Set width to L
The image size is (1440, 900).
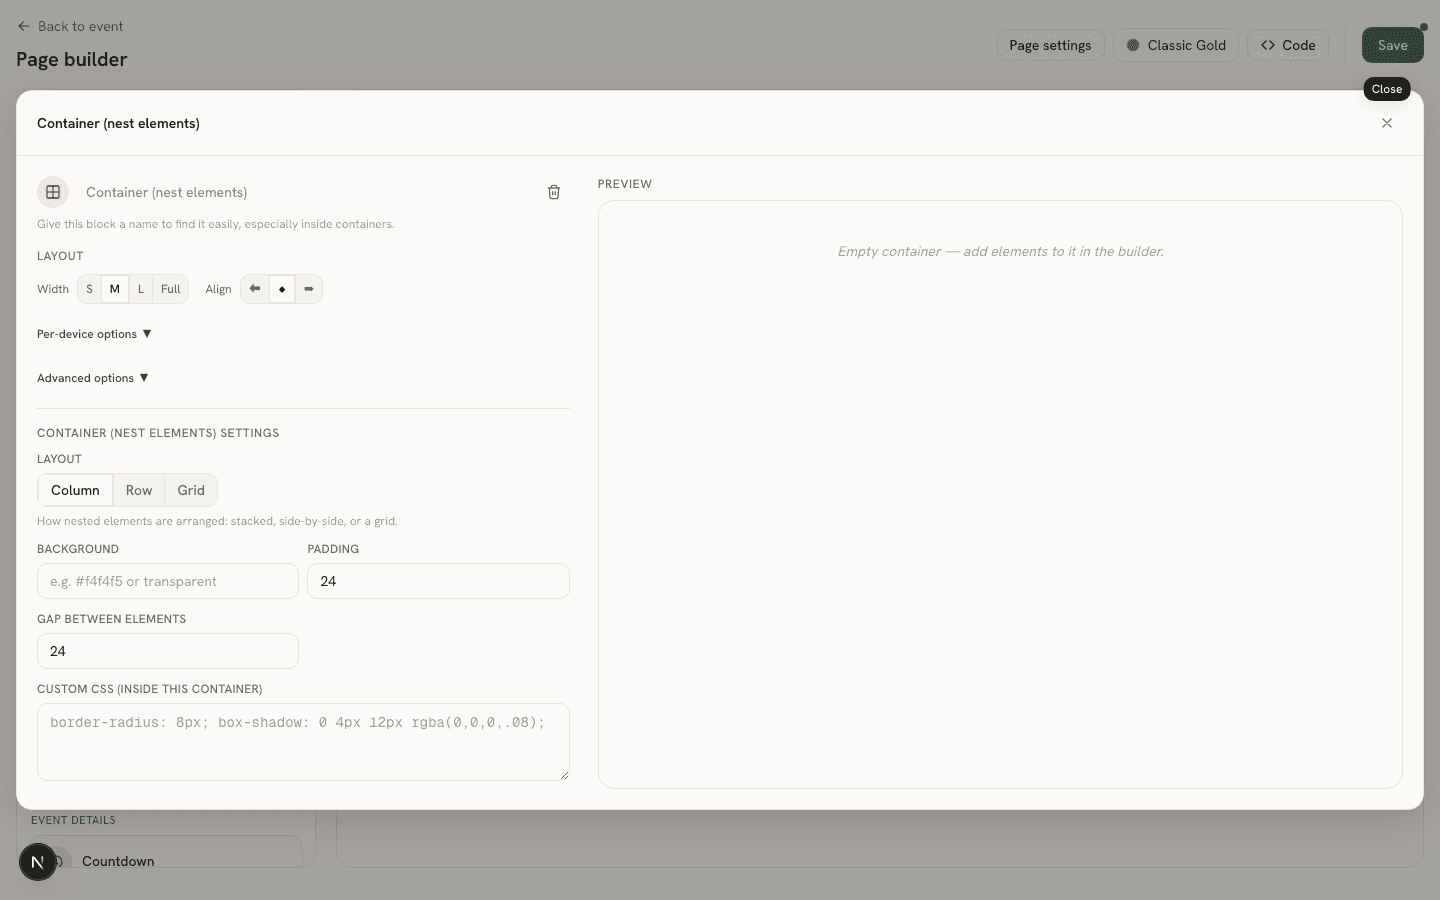[141, 289]
